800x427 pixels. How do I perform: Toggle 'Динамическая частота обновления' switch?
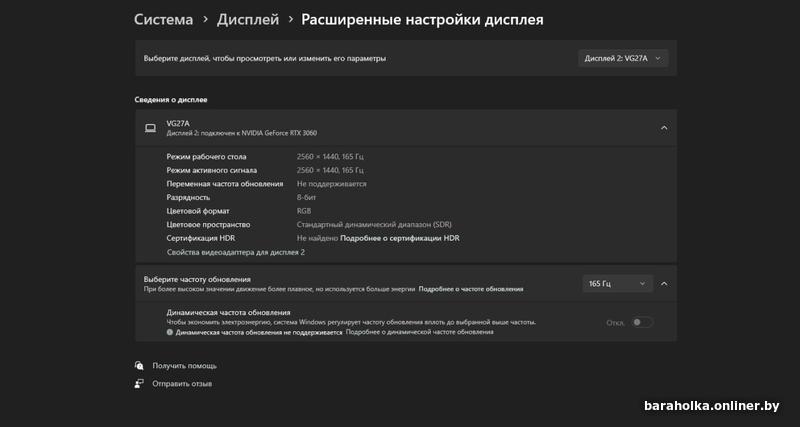point(642,322)
